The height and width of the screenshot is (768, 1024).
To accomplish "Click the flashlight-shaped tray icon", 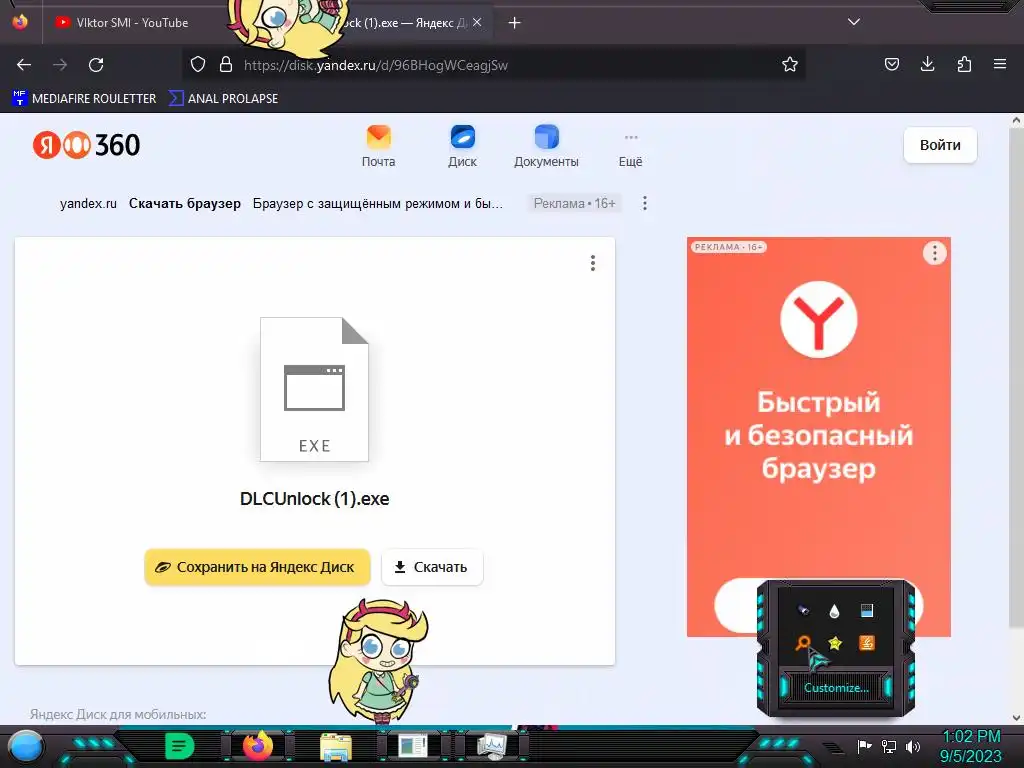I will coord(803,611).
